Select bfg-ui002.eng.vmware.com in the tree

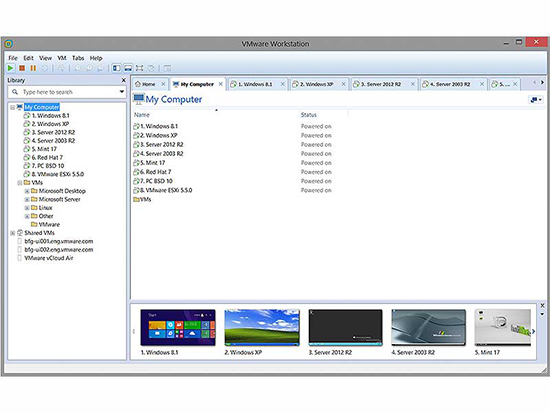[59, 249]
